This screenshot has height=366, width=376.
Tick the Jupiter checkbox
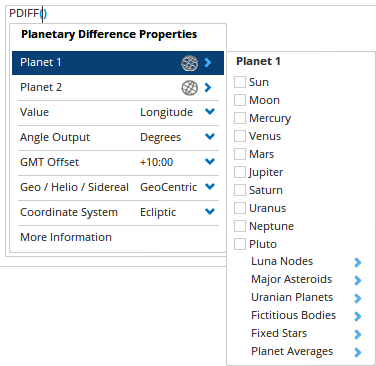pyautogui.click(x=240, y=172)
